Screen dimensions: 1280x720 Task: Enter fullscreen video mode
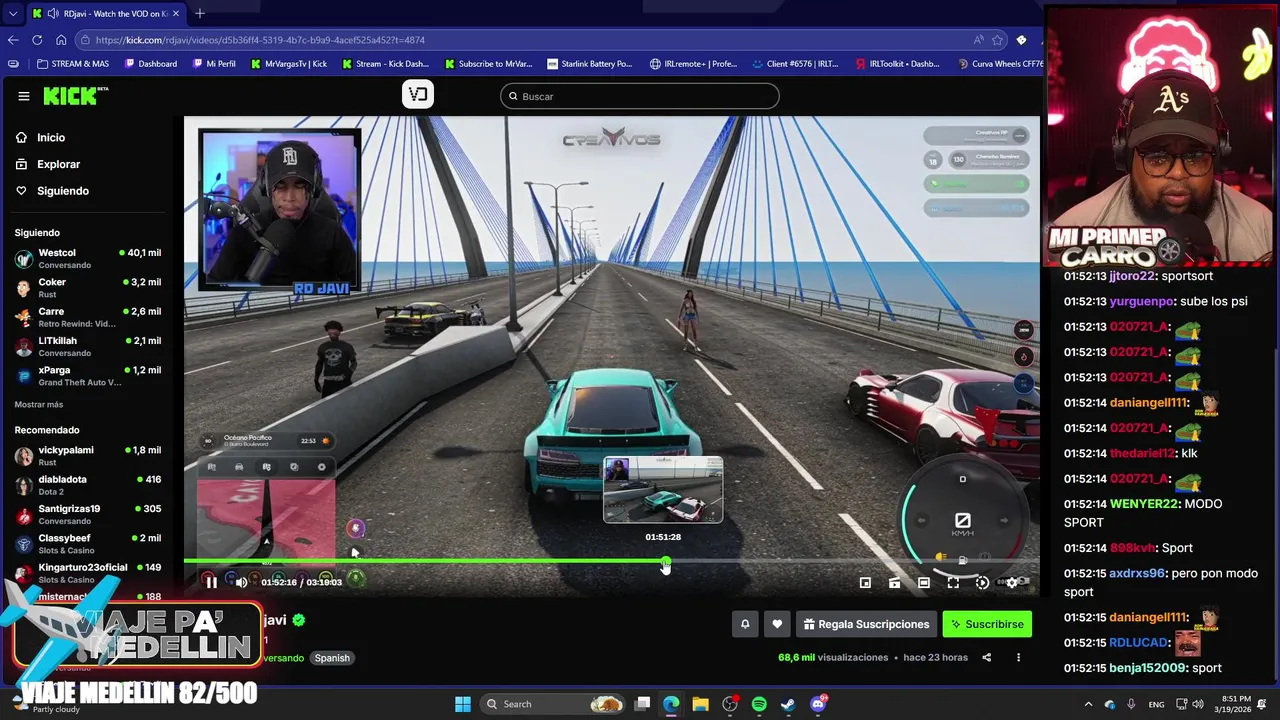pos(953,582)
